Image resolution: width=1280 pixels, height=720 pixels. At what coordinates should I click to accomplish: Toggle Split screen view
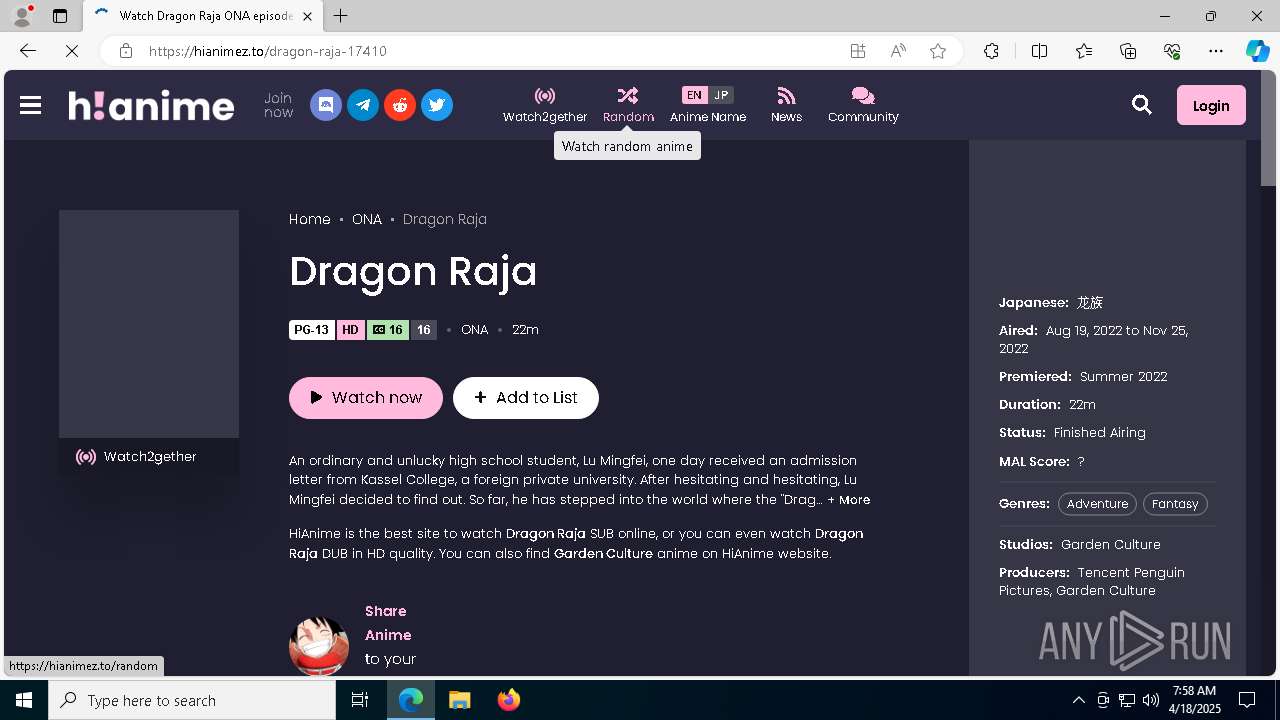pyautogui.click(x=1039, y=51)
